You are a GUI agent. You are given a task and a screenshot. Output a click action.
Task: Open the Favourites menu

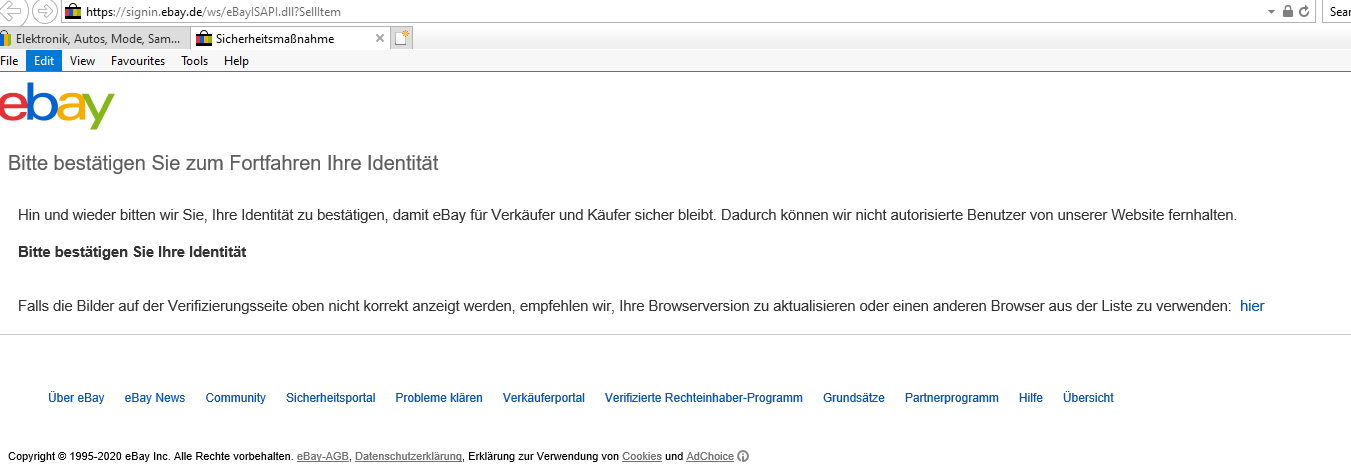tap(138, 61)
